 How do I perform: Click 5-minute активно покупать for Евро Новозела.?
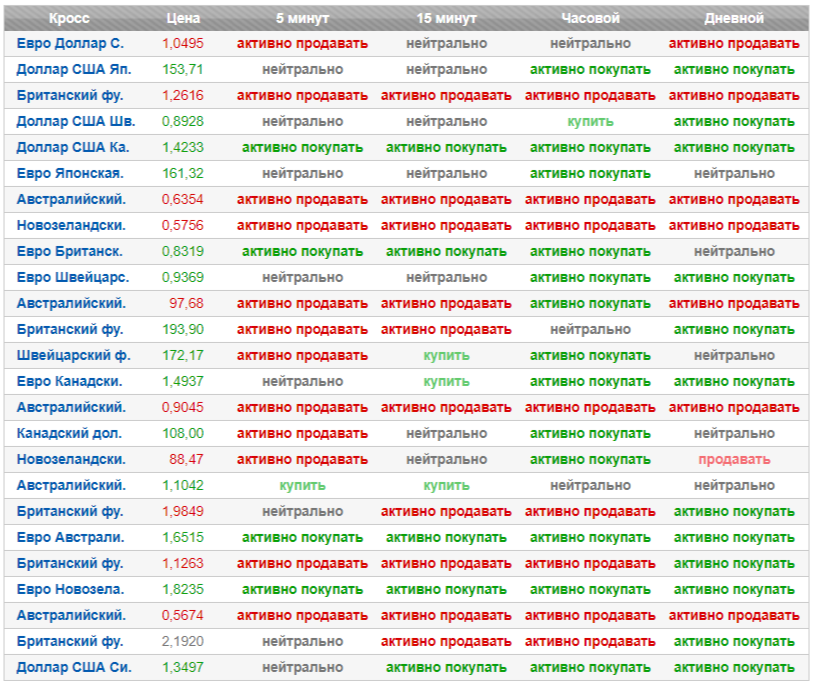pyautogui.click(x=302, y=589)
